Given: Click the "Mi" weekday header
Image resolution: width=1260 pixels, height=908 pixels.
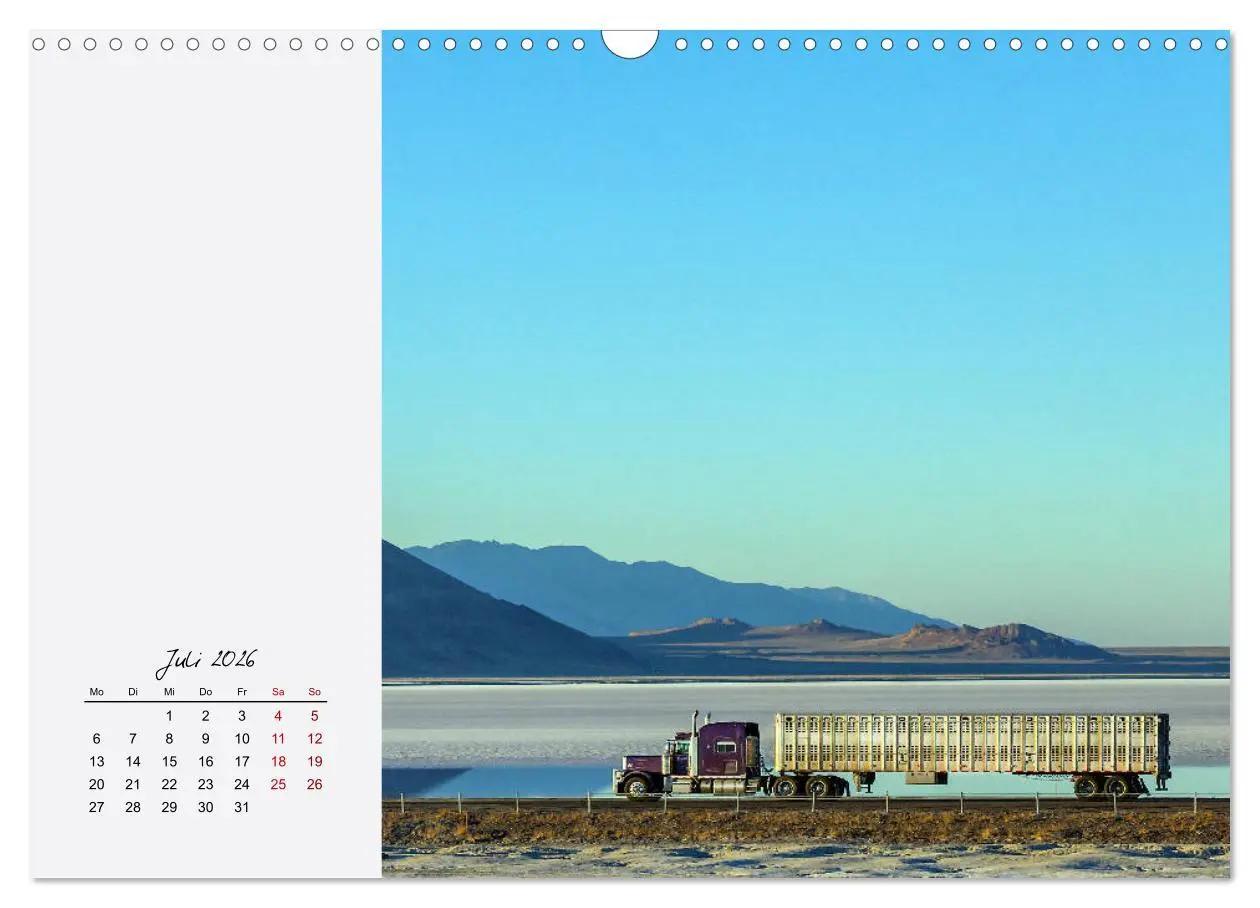Looking at the screenshot, I should click(x=169, y=692).
